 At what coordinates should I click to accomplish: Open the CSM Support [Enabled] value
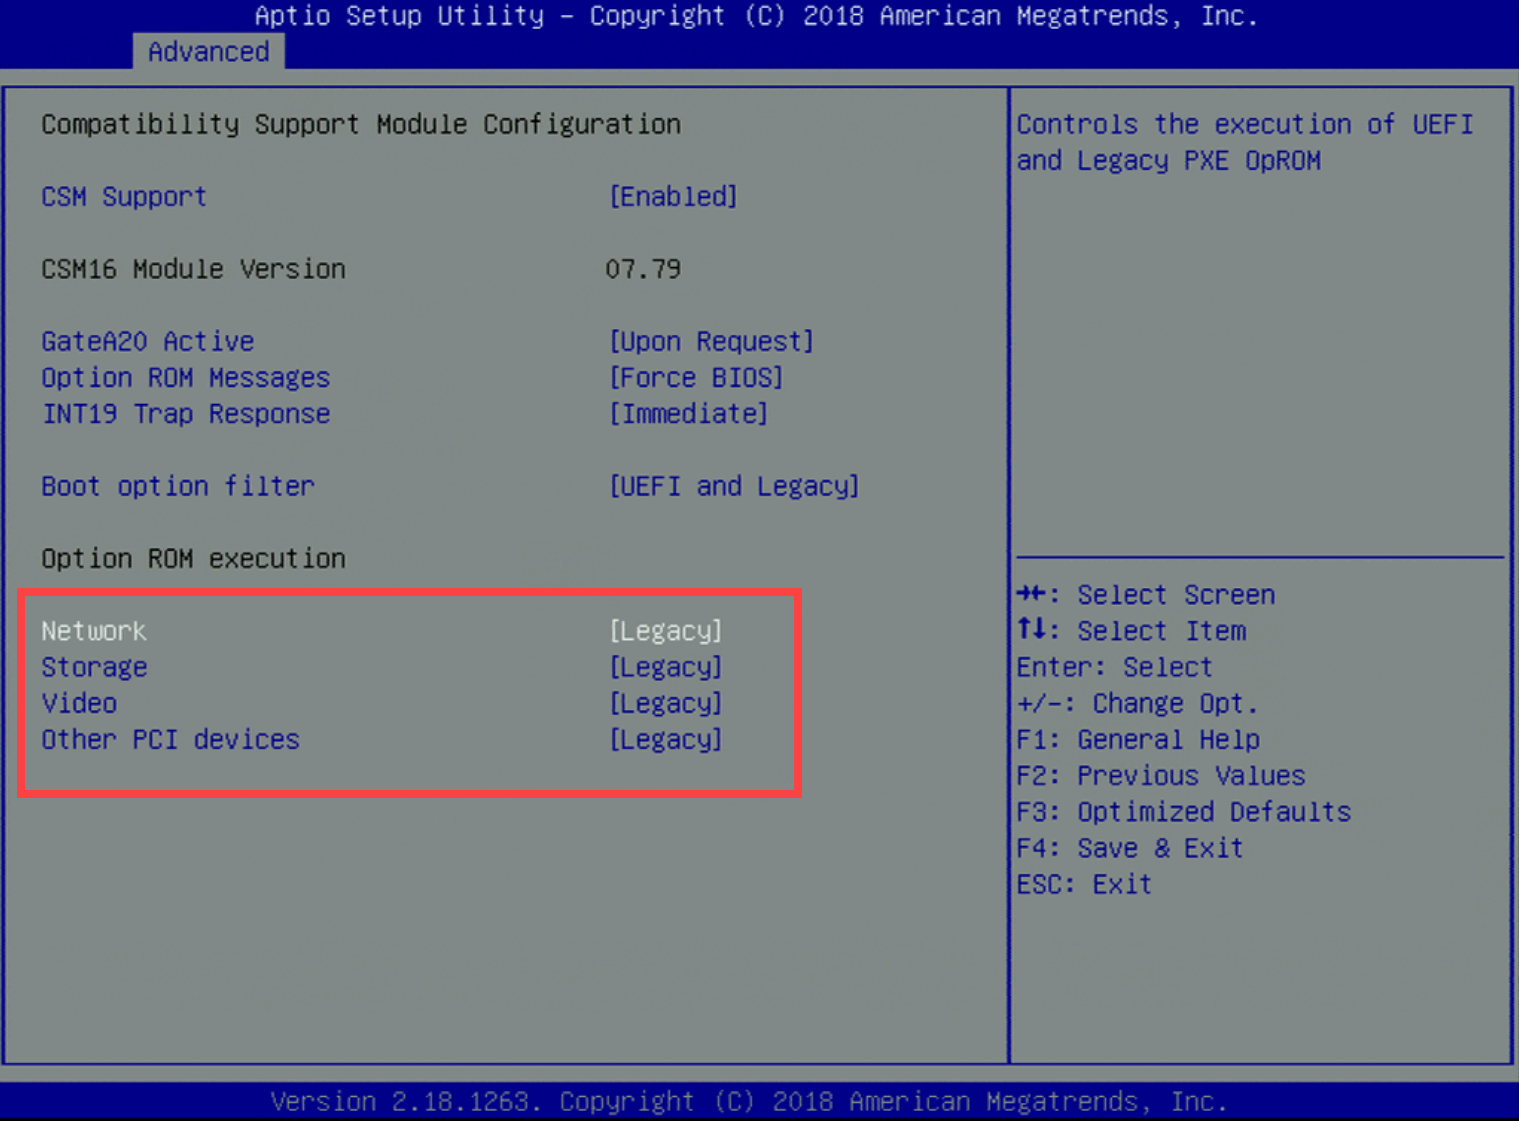click(673, 196)
